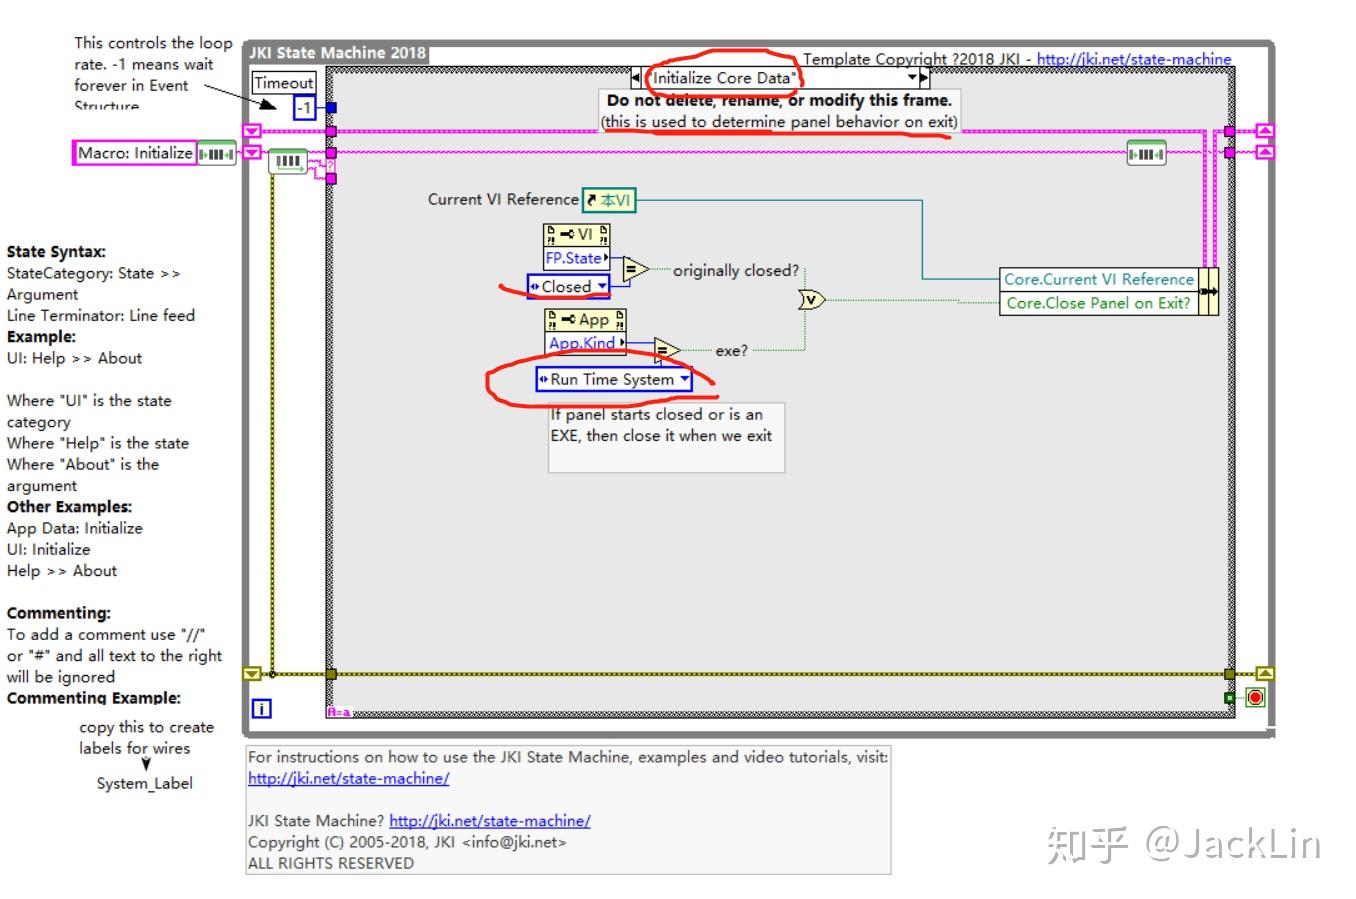Click the "If panel starts closed" comment box
1356x899 pixels.
(x=666, y=437)
